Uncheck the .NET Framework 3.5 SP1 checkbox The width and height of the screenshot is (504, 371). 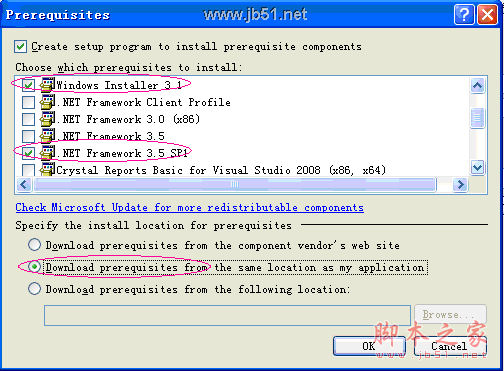pyautogui.click(x=28, y=153)
